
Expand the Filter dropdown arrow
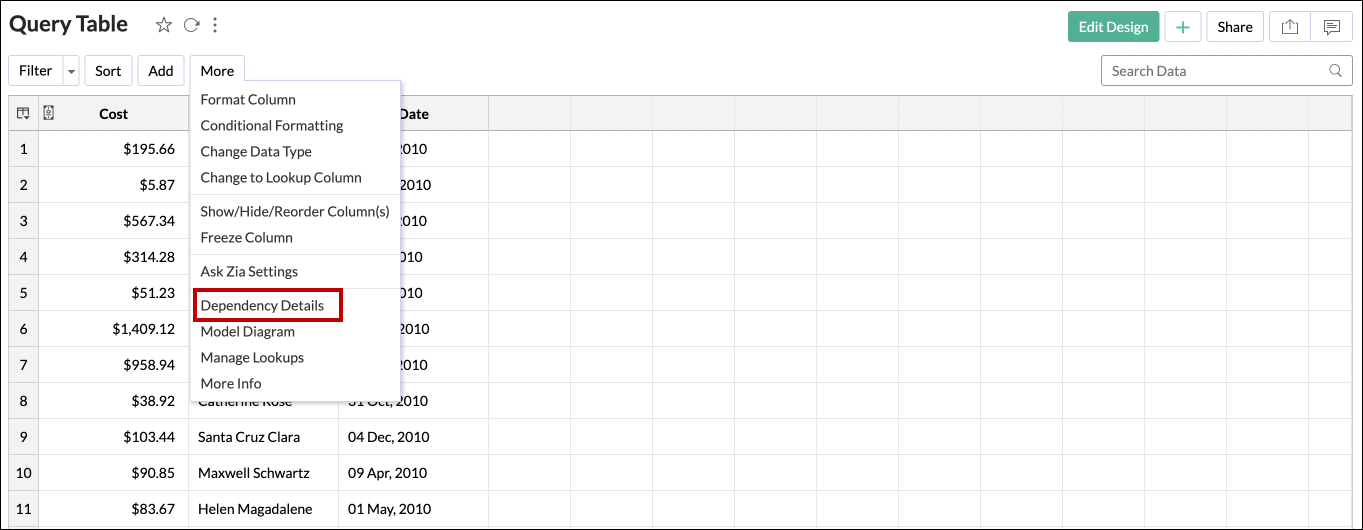[x=71, y=71]
